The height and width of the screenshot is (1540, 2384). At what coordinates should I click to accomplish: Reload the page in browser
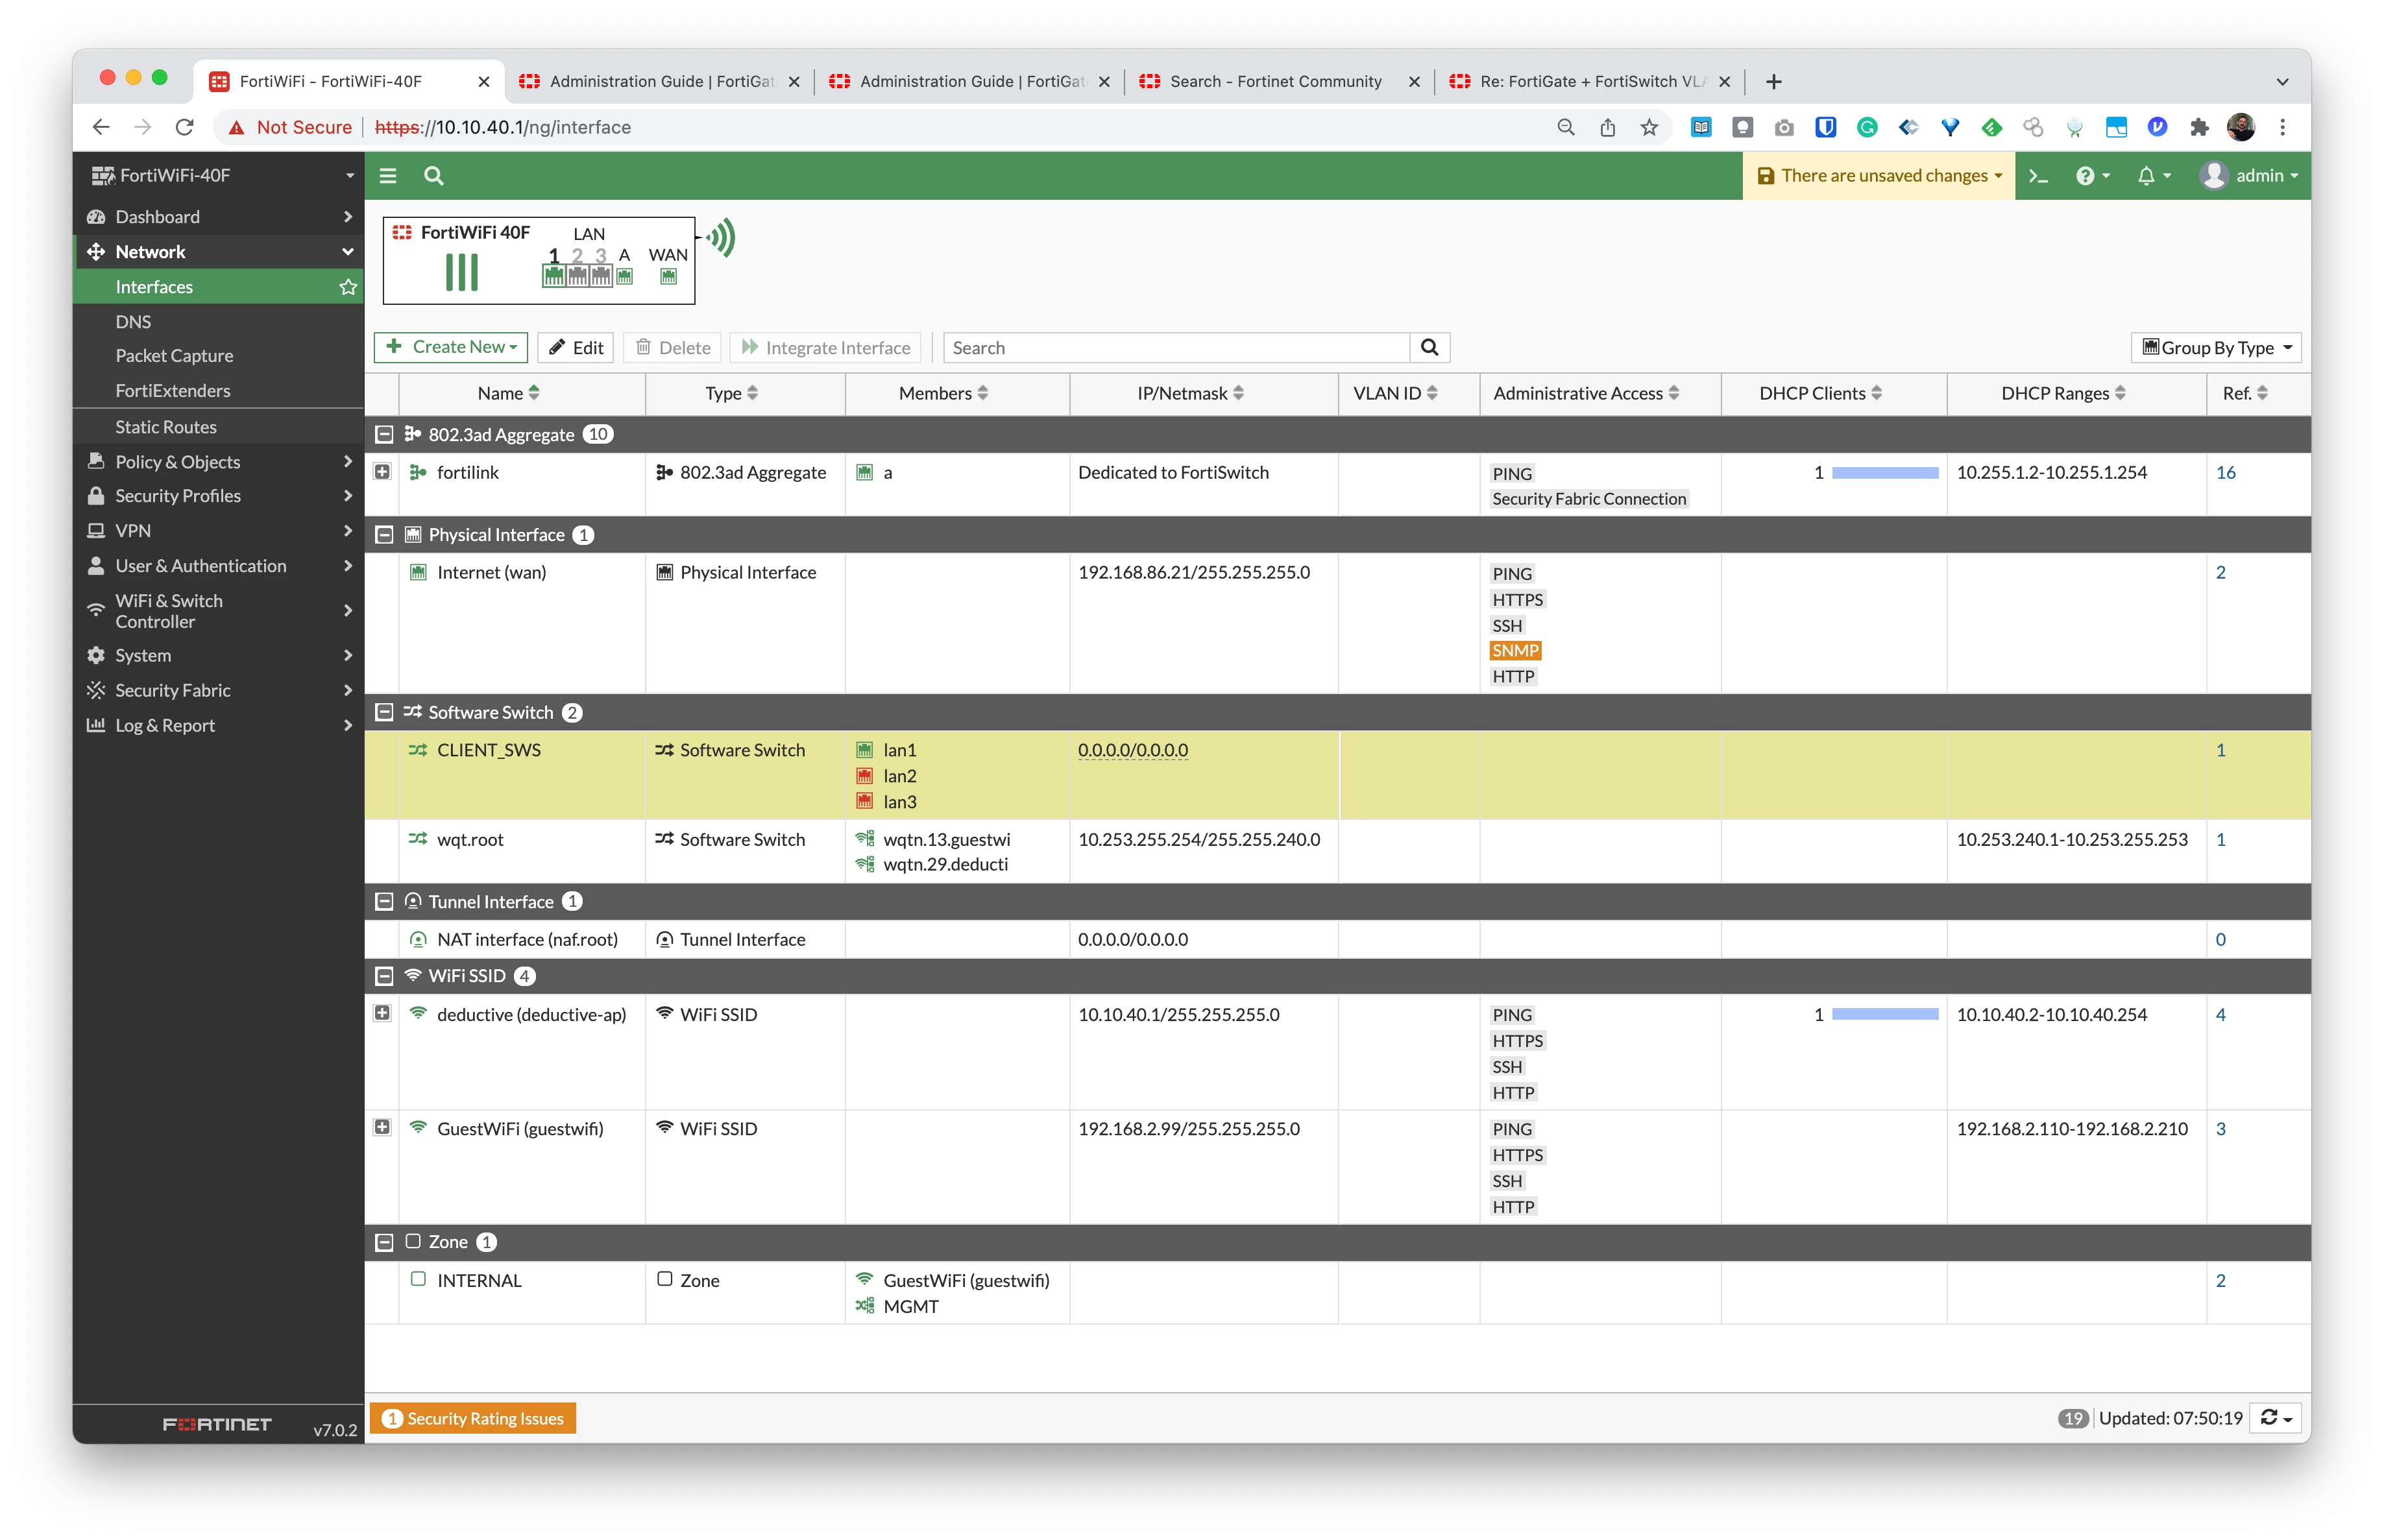pos(184,127)
